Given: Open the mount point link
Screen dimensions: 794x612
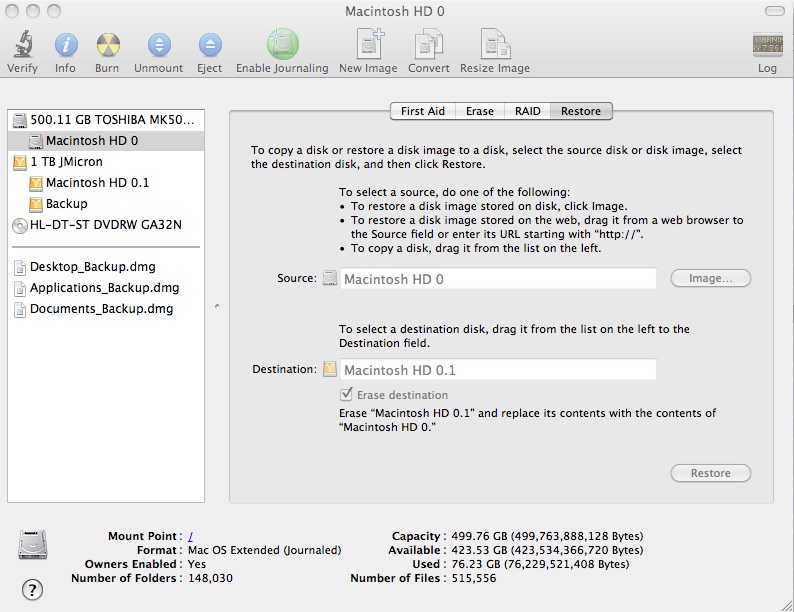Looking at the screenshot, I should pos(190,536).
